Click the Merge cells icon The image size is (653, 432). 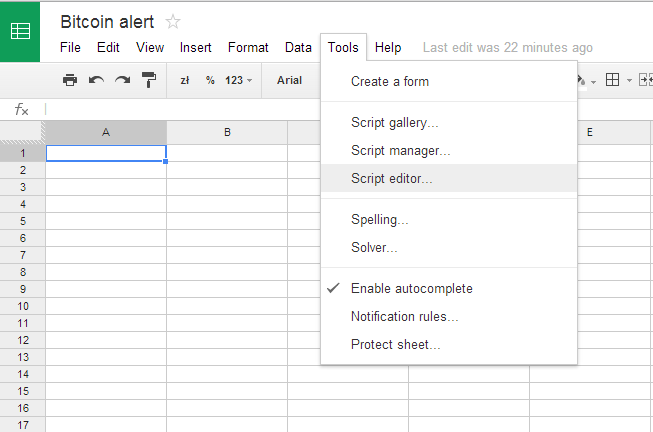click(x=646, y=80)
